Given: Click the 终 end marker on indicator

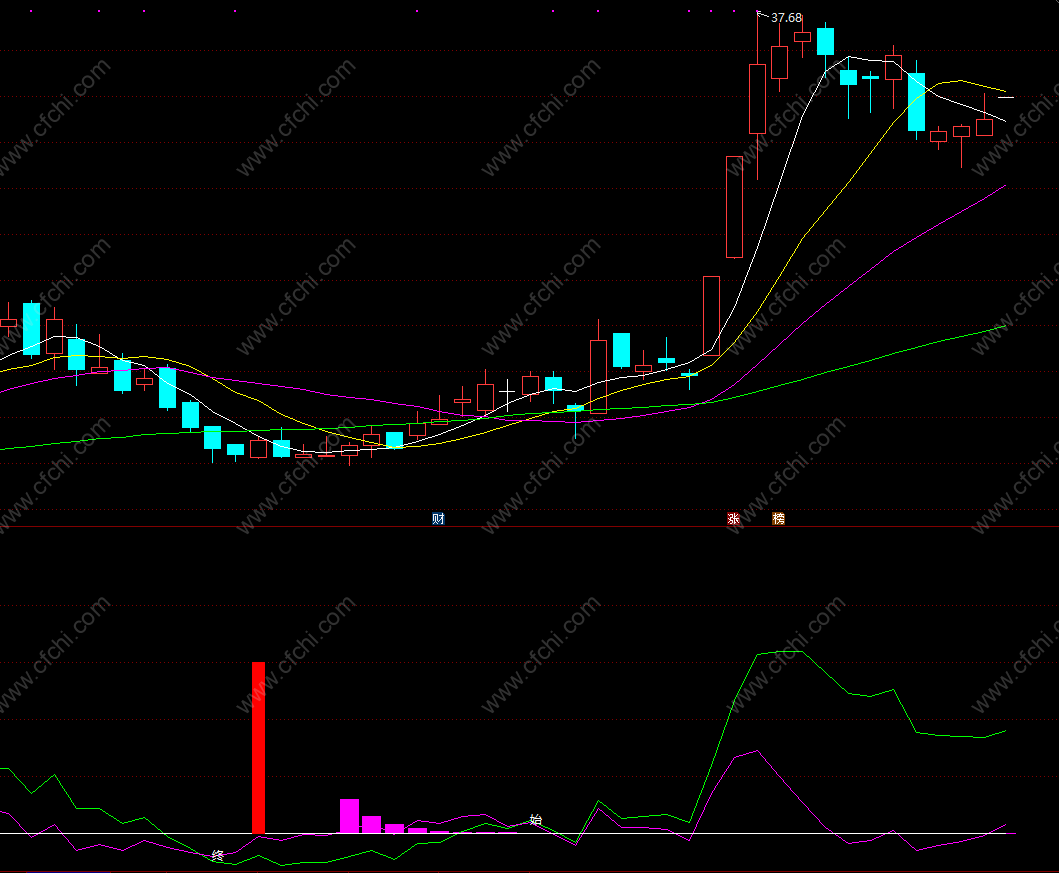Looking at the screenshot, I should (217, 855).
